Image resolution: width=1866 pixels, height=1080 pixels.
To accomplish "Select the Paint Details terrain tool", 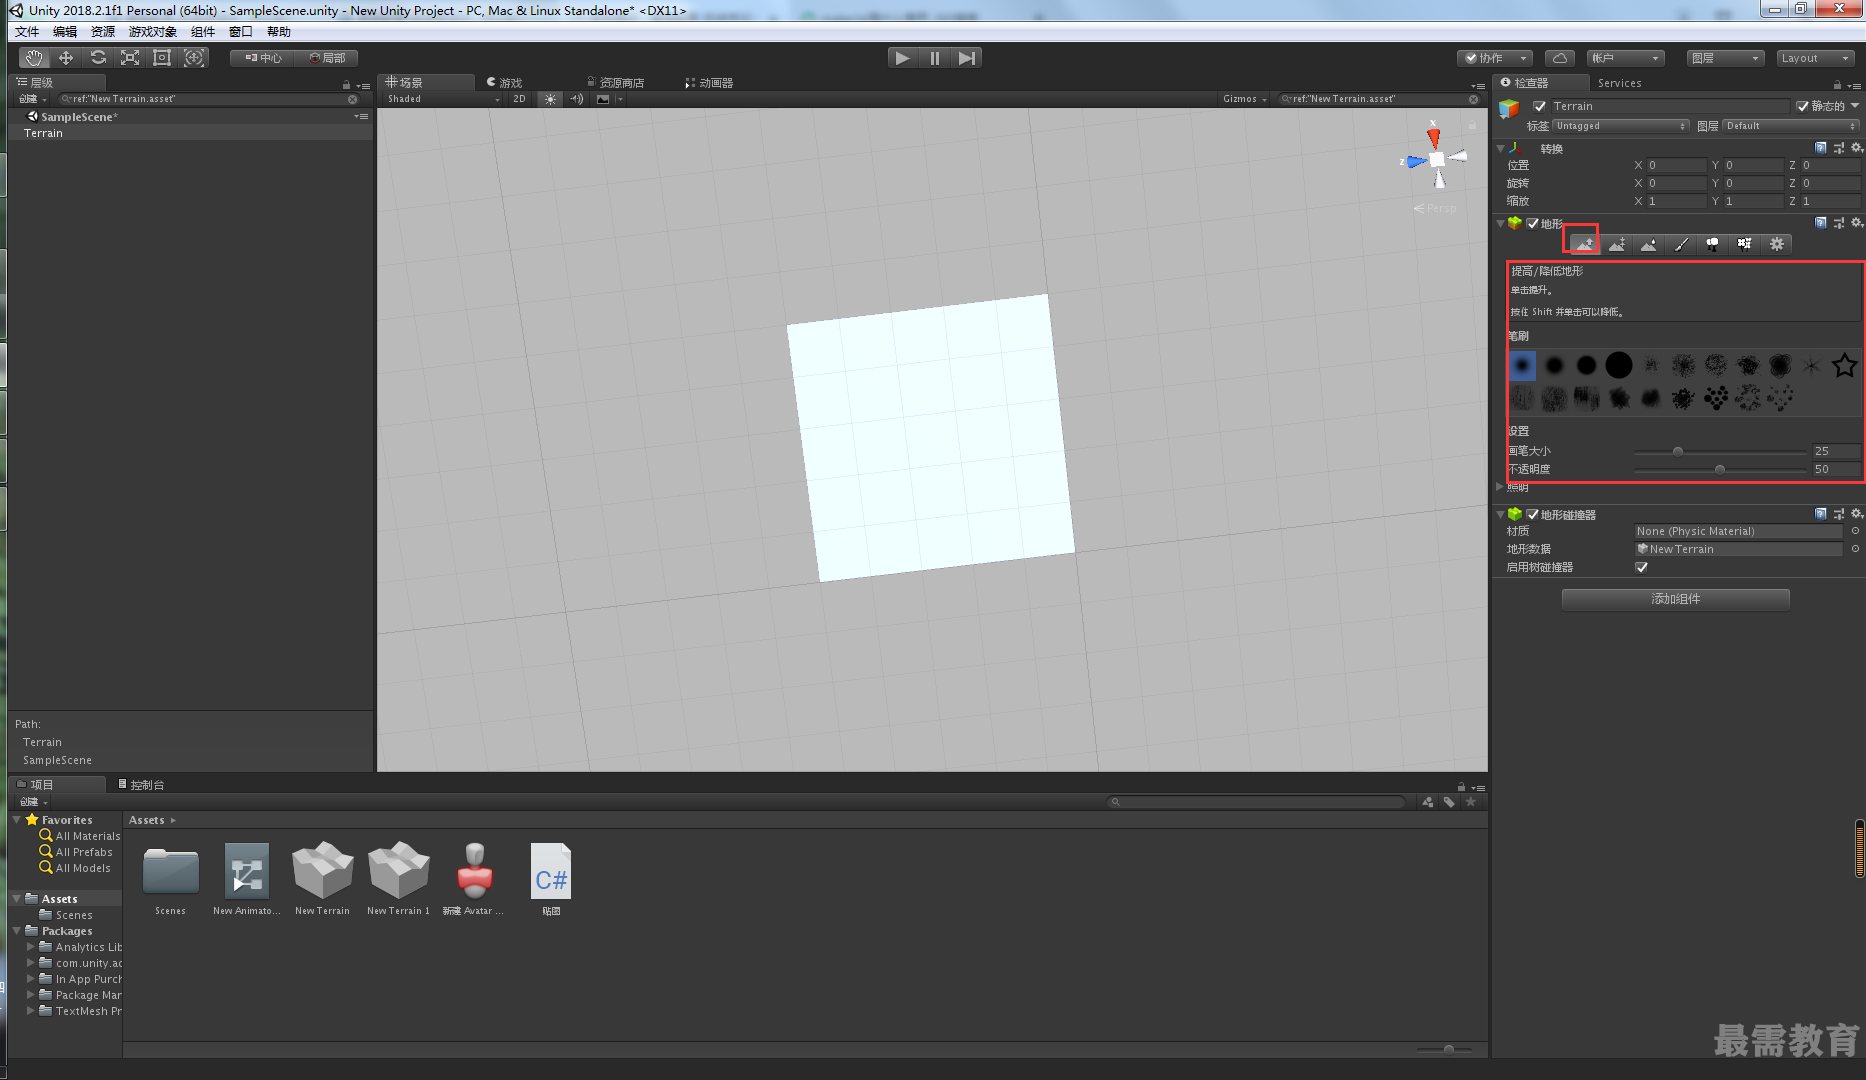I will (1745, 244).
